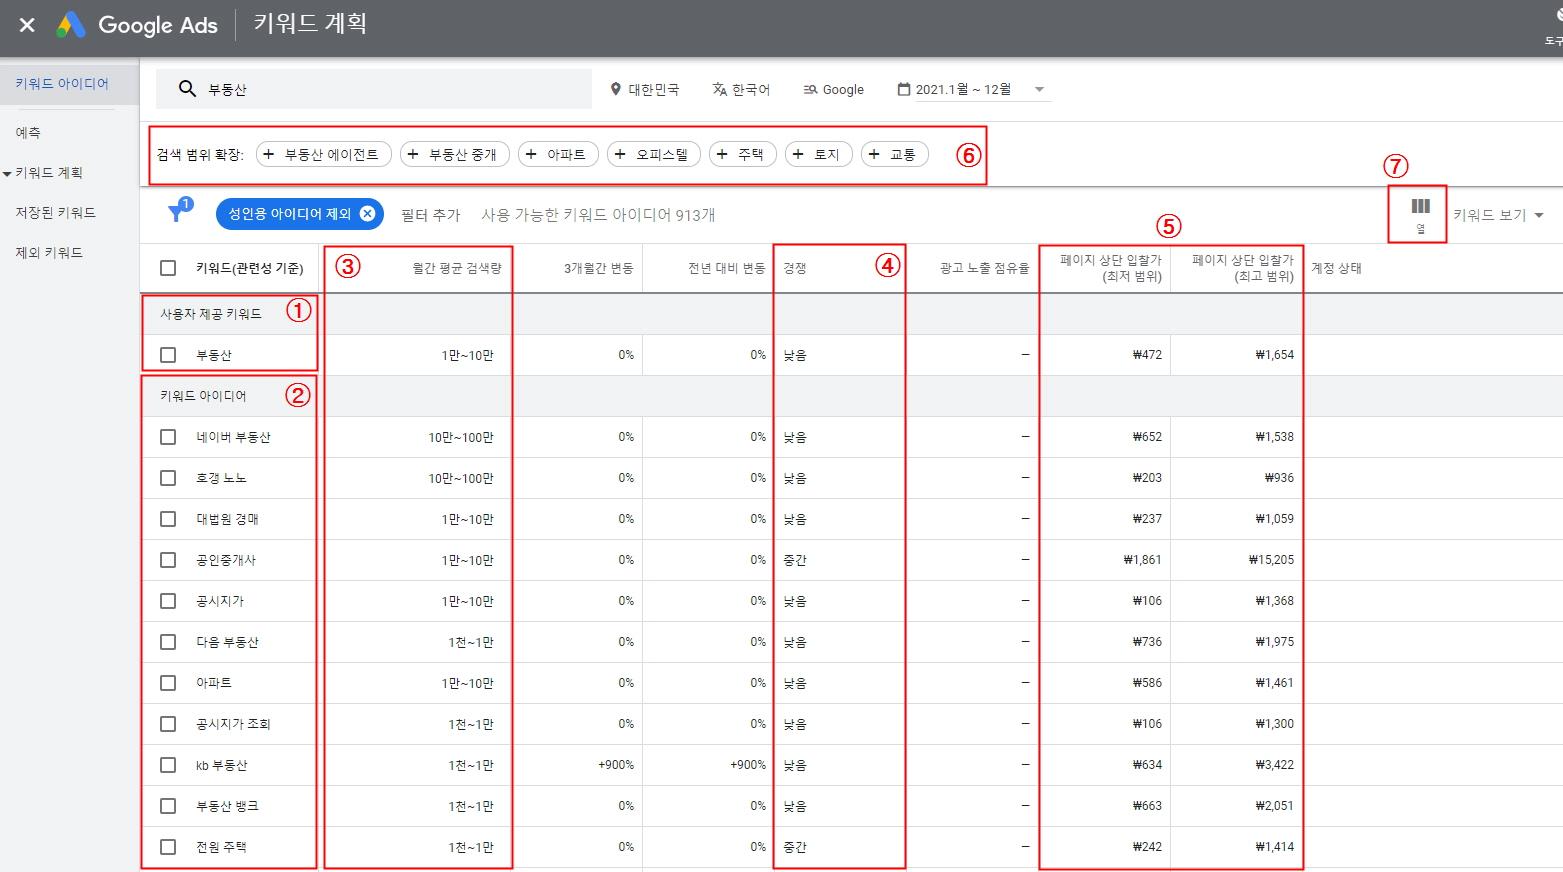Add 아파트 chip to broaden search
Viewport: 1563px width, 872px height.
(558, 154)
